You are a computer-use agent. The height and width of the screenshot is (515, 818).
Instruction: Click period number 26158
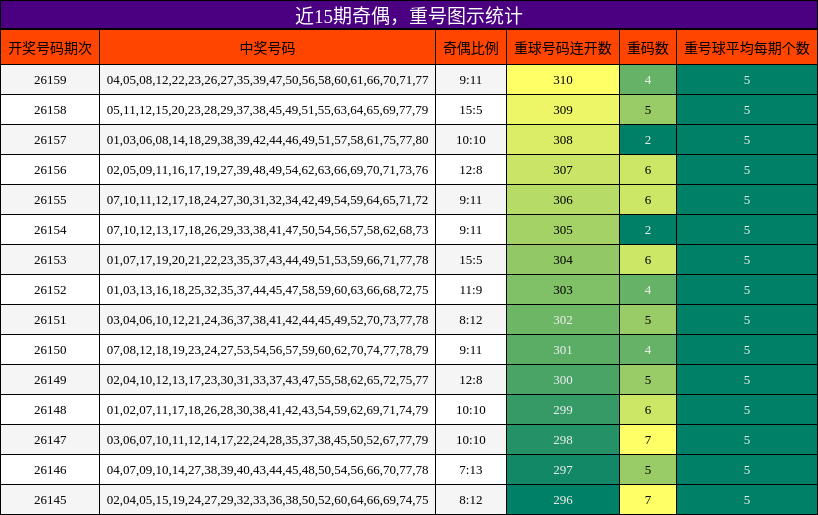(50, 110)
